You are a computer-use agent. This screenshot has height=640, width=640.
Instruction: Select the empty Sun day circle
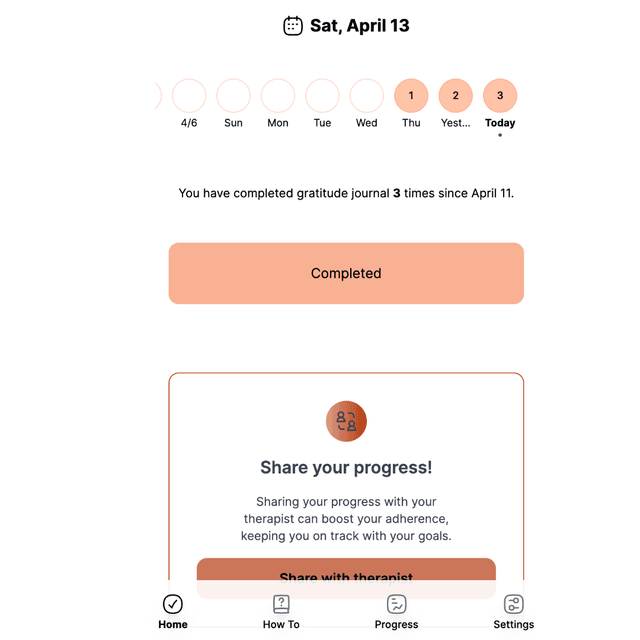click(233, 96)
